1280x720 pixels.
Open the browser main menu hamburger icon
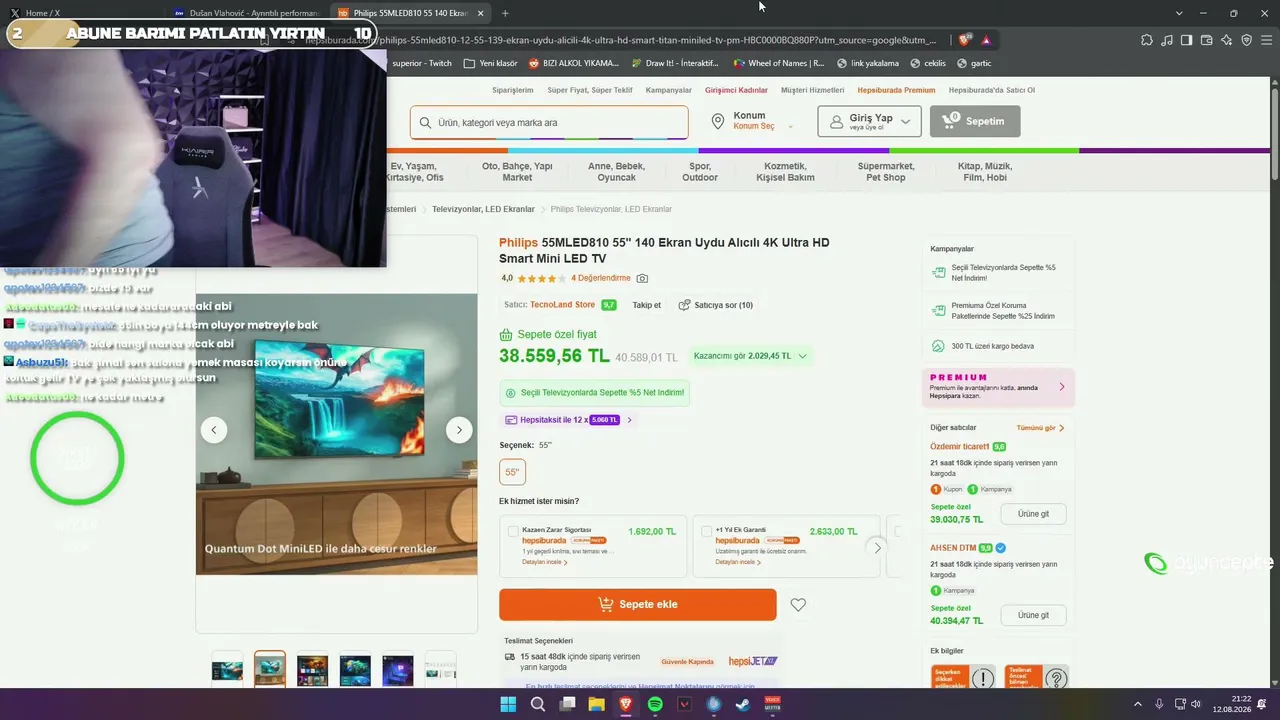click(1266, 40)
